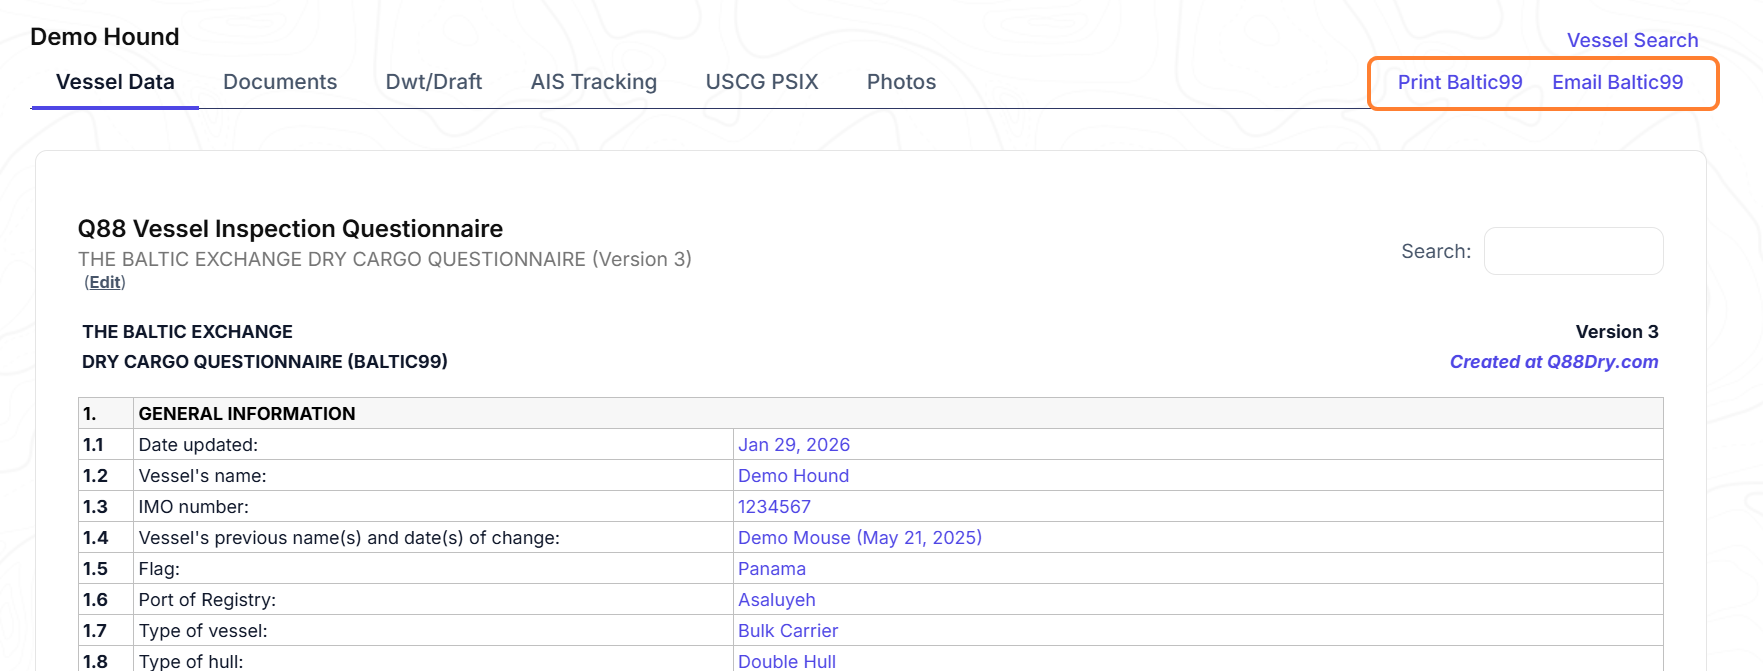Open the Documents tab

[x=280, y=82]
